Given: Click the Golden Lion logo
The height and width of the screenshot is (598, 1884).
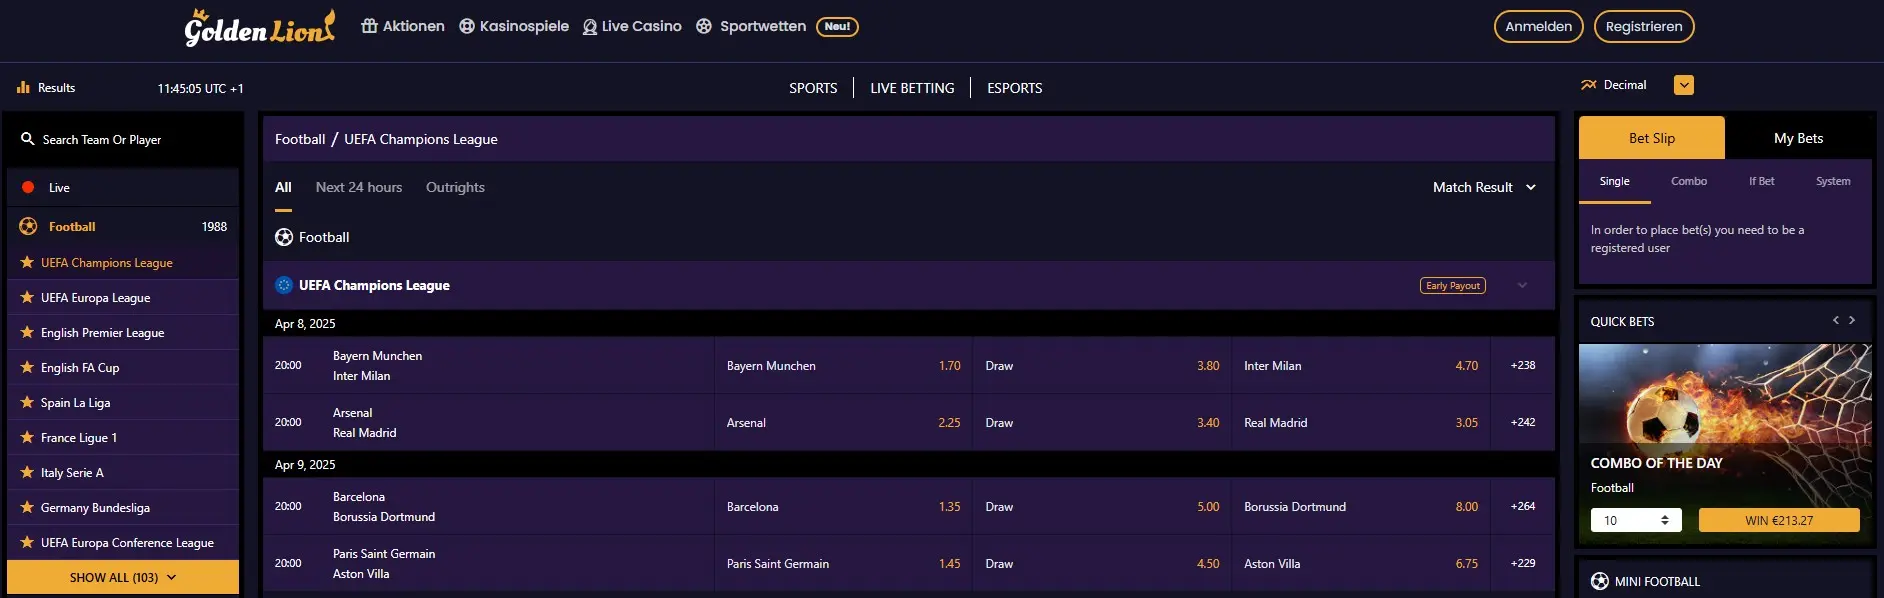Looking at the screenshot, I should click(x=260, y=27).
